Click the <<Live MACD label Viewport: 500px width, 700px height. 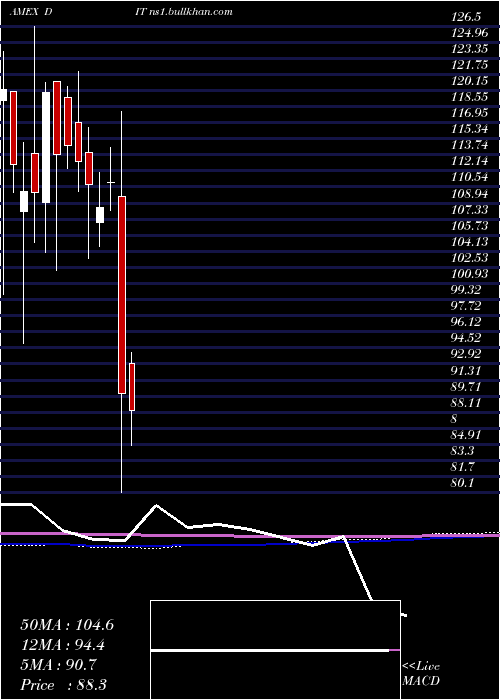(x=421, y=674)
